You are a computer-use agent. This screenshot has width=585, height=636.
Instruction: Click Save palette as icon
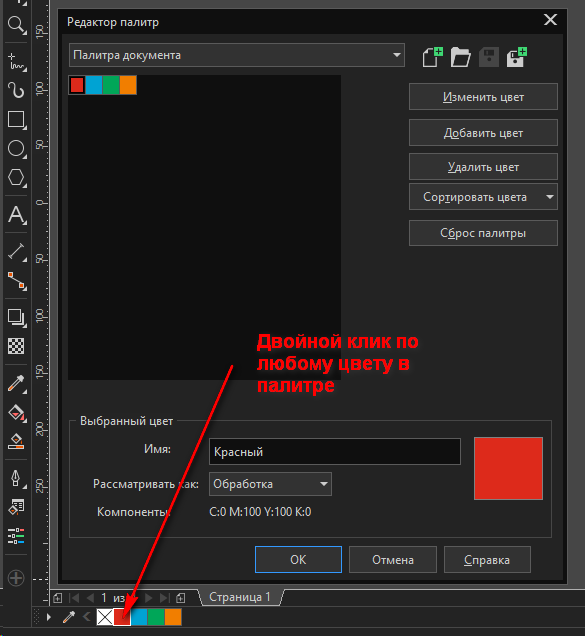(516, 57)
